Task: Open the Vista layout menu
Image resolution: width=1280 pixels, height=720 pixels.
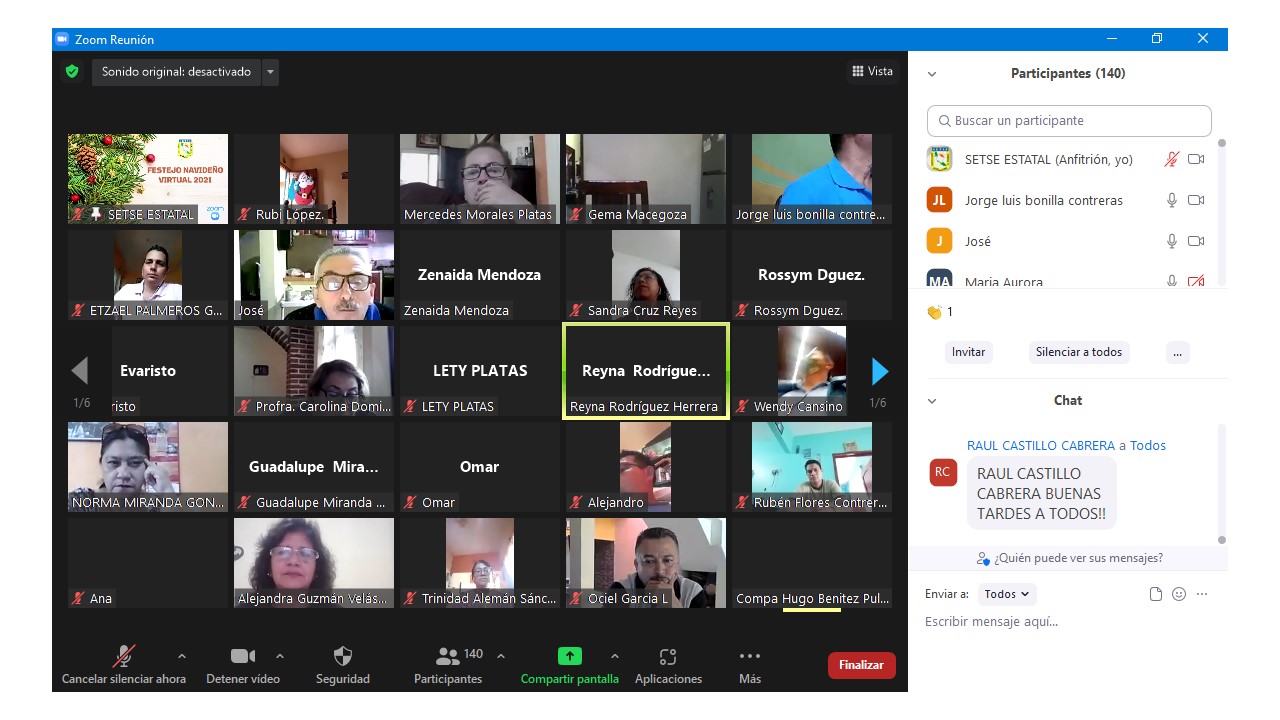Action: click(x=872, y=71)
